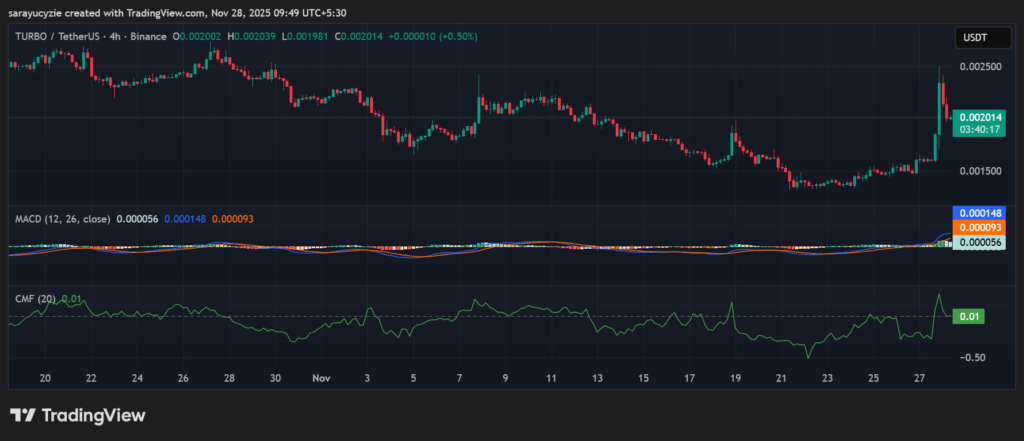This screenshot has width=1024, height=441.
Task: Click the Nov label on time axis
Action: point(321,379)
